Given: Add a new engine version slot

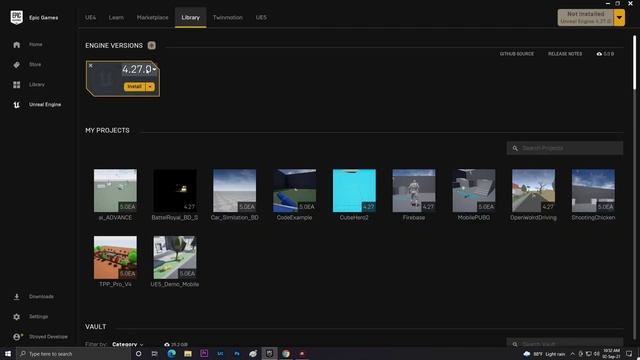Looking at the screenshot, I should coord(151,45).
